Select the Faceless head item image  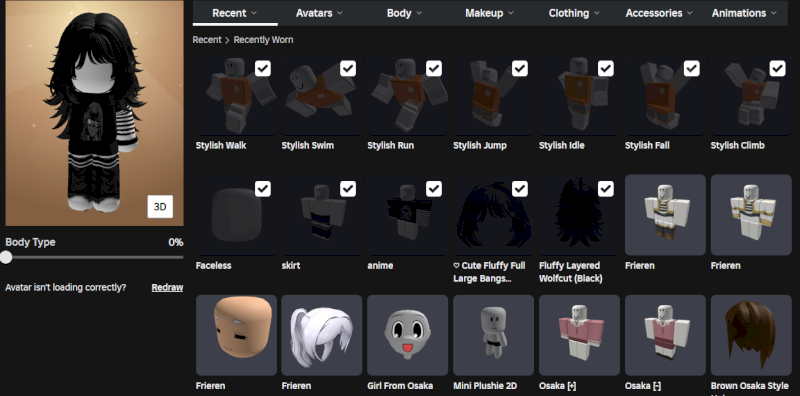pyautogui.click(x=236, y=215)
